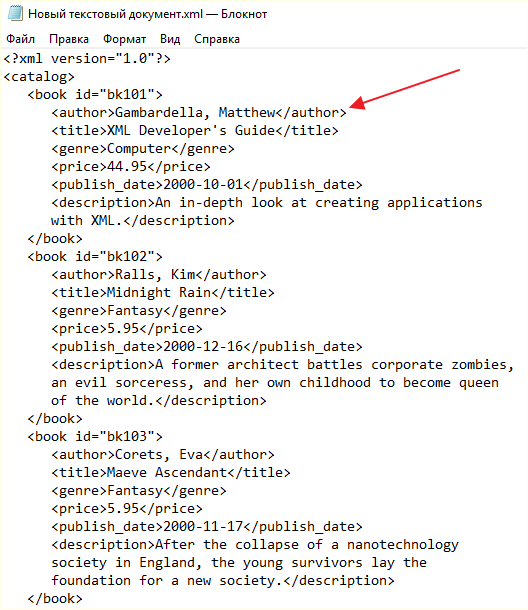
Task: Click the line book id="bk101"
Action: click(95, 95)
